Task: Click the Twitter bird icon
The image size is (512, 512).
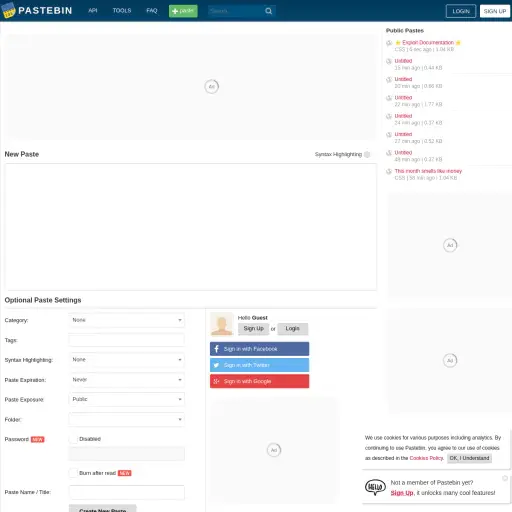Action: pos(216,365)
